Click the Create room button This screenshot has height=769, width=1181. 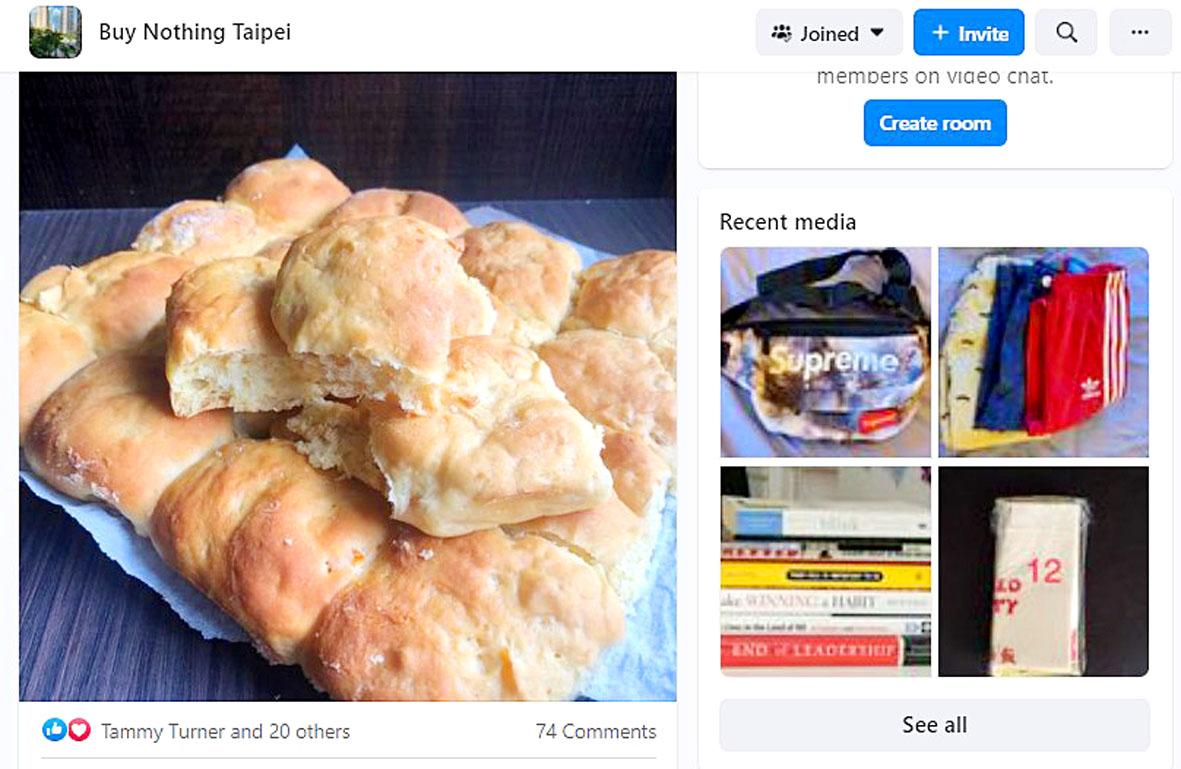pos(935,123)
